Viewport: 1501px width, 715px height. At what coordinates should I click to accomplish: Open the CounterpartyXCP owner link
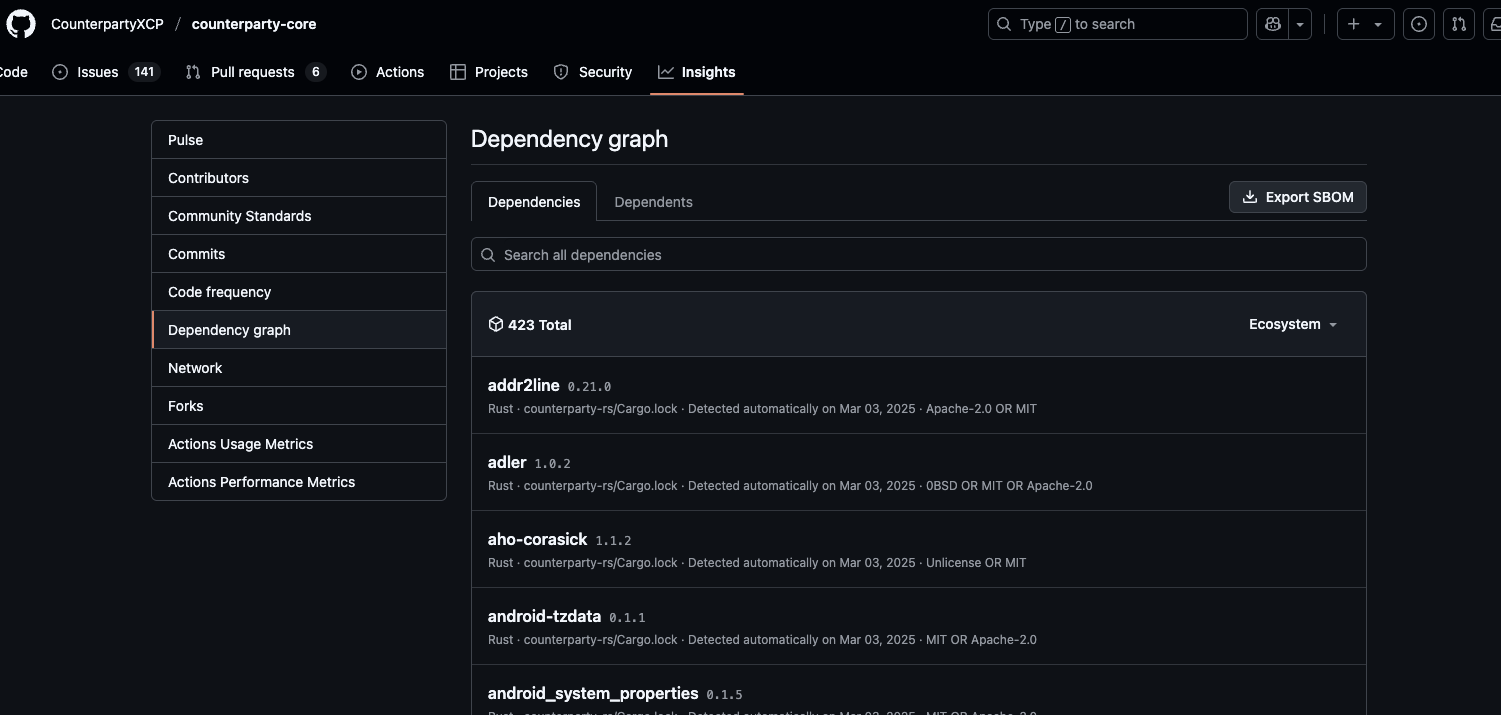pyautogui.click(x=107, y=24)
